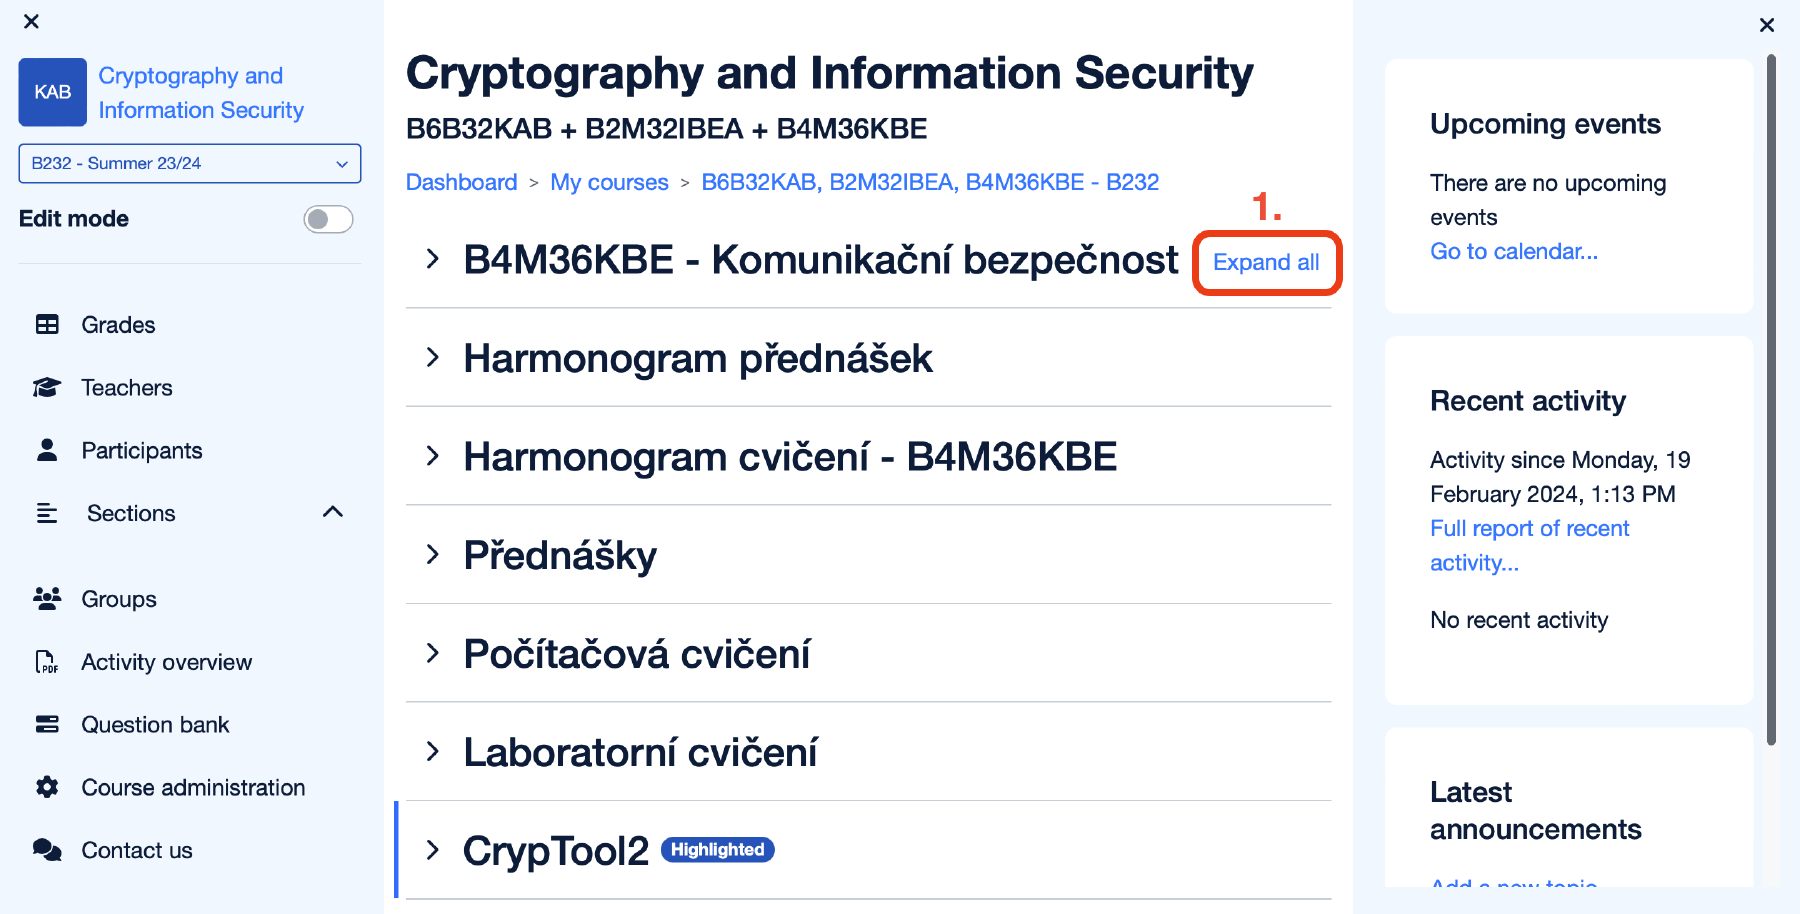Image resolution: width=1800 pixels, height=914 pixels.
Task: Collapse the Sections menu chevron
Action: point(333,513)
